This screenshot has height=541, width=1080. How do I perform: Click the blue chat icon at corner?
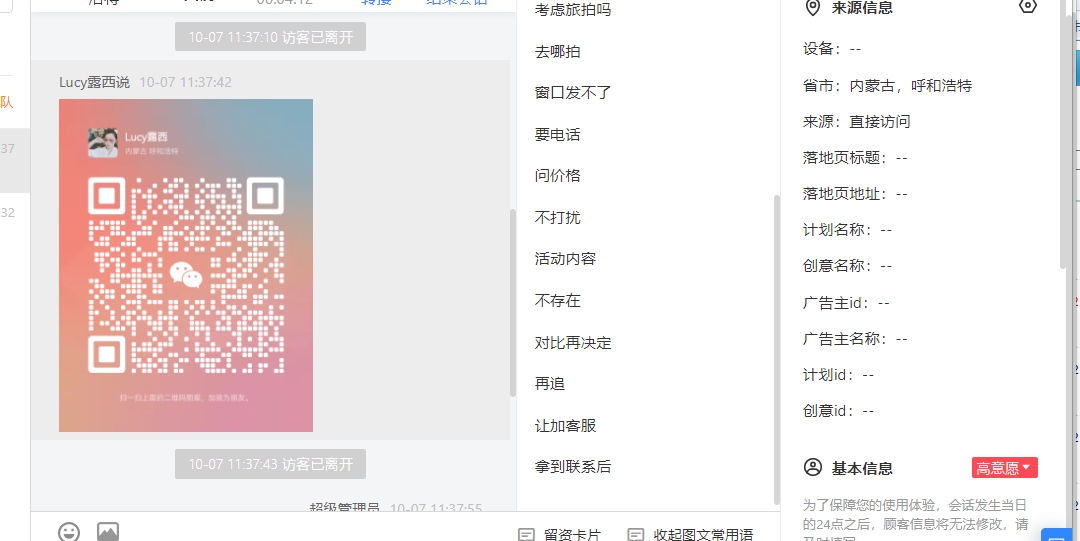click(1057, 535)
